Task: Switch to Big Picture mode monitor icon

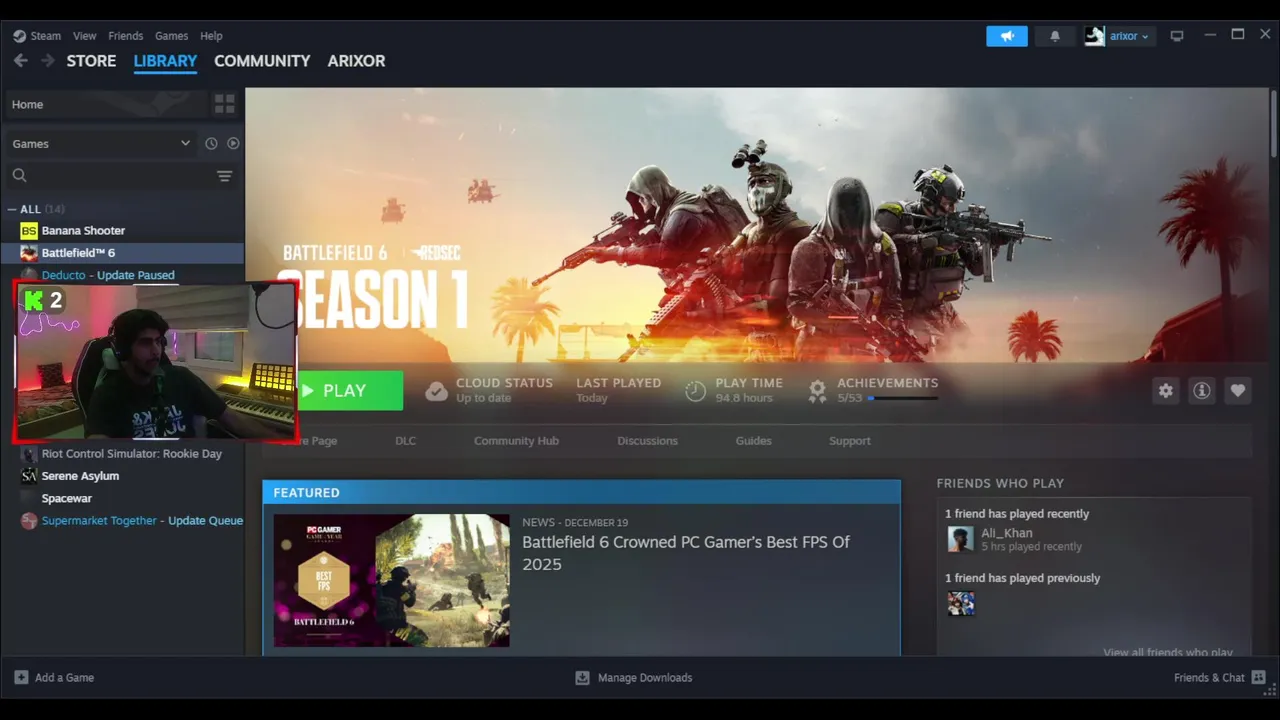Action: click(1177, 36)
